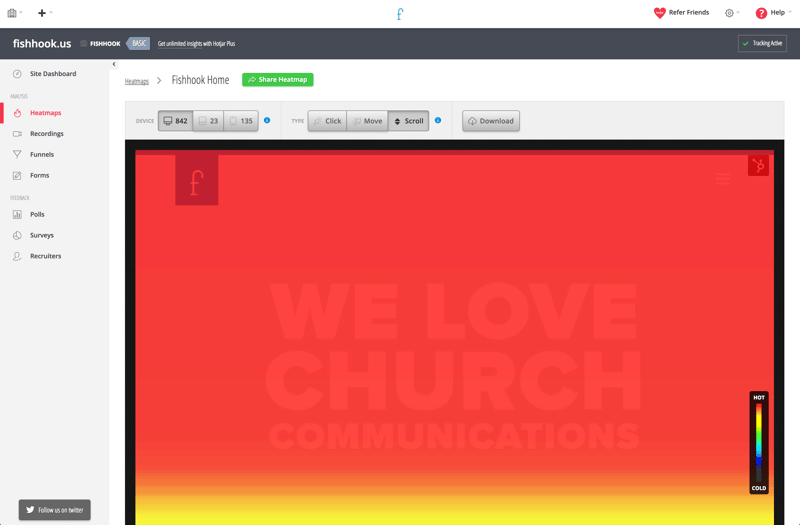This screenshot has width=800, height=525.
Task: Switch heatmap type to Click
Action: (x=328, y=121)
